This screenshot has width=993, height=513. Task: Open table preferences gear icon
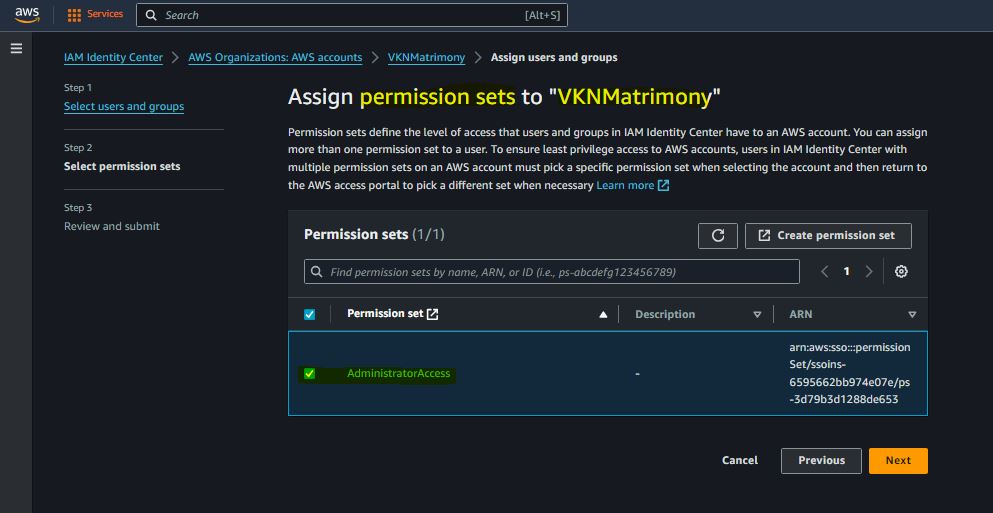901,272
